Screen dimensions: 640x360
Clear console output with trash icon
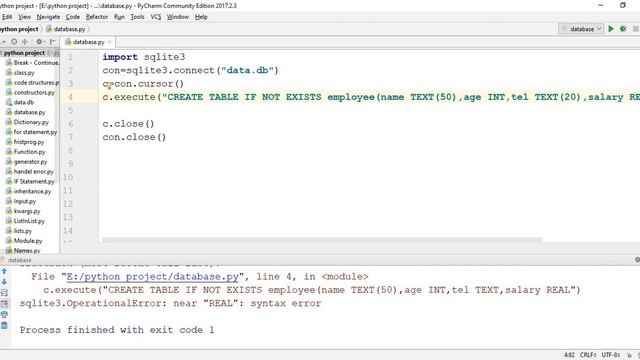point(4,325)
